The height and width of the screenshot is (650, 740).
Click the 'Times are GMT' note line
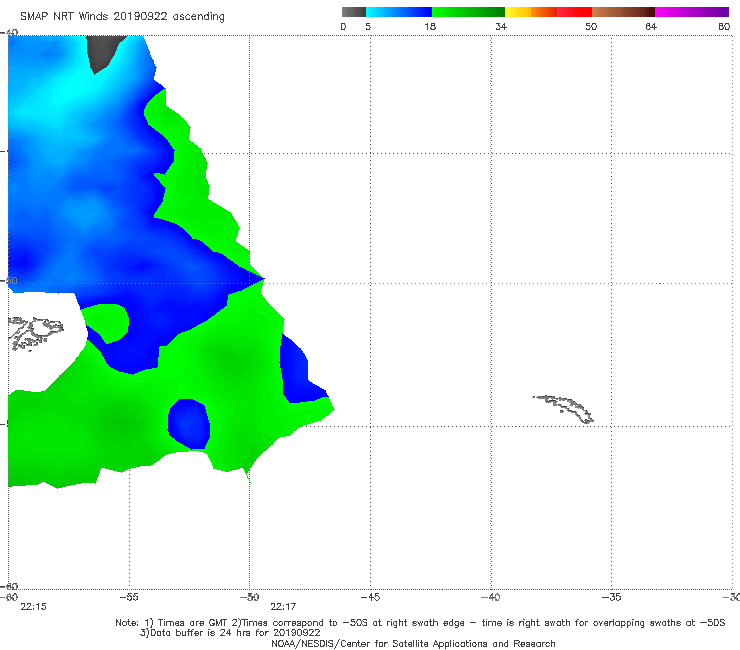click(x=420, y=623)
